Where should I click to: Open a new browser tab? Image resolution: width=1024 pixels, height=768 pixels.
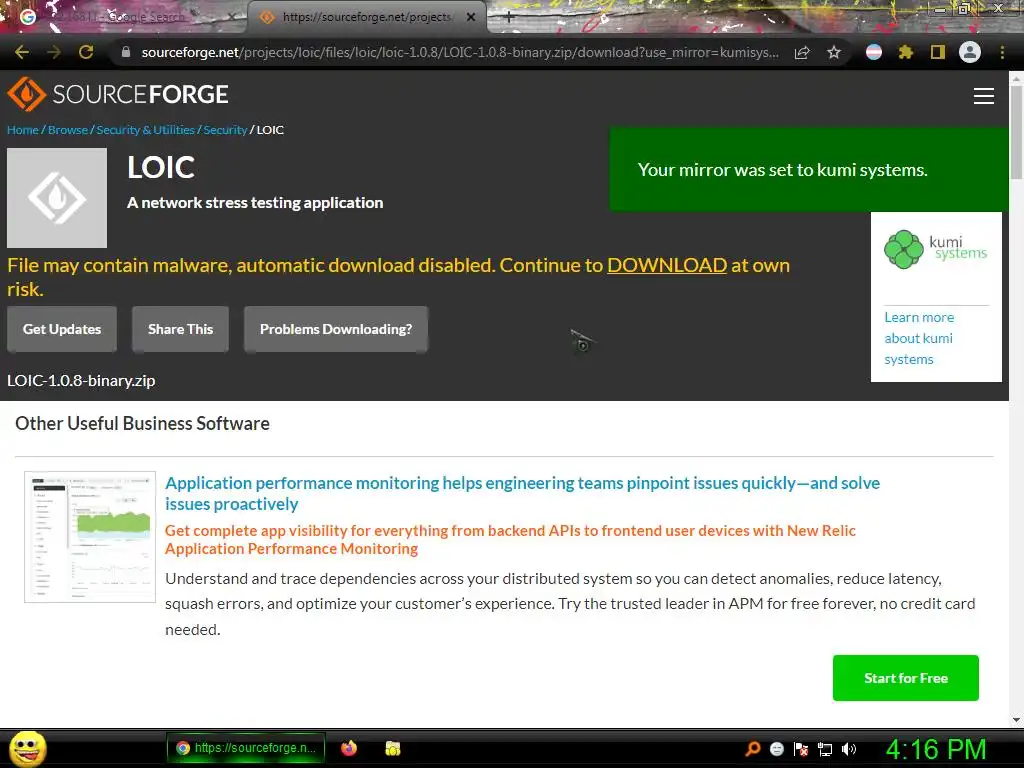pos(509,18)
